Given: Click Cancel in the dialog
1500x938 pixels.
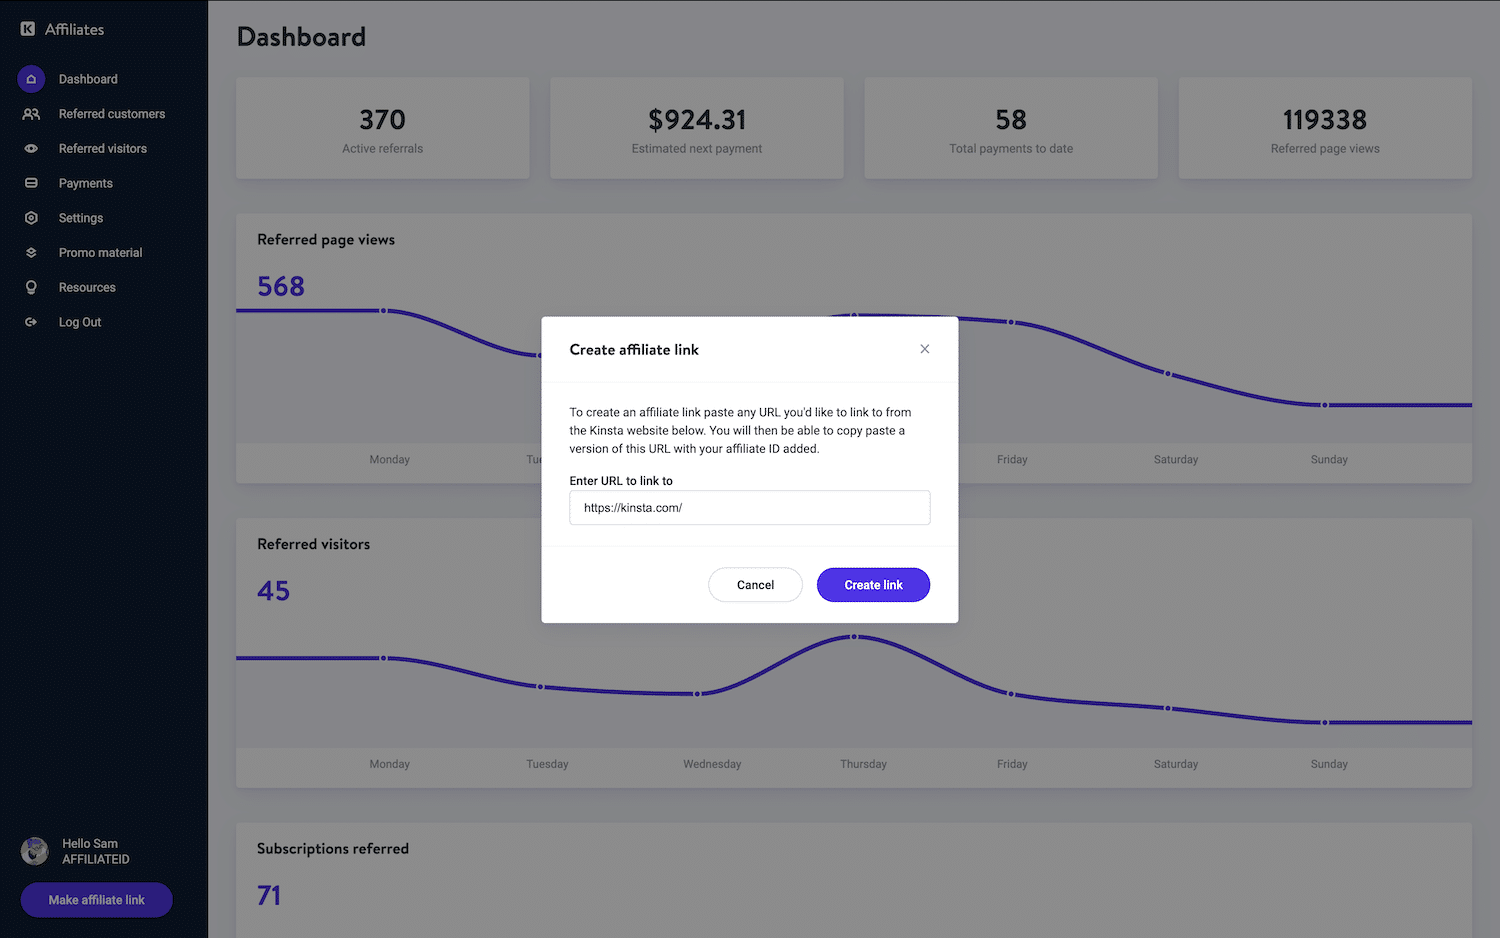Looking at the screenshot, I should click(755, 585).
